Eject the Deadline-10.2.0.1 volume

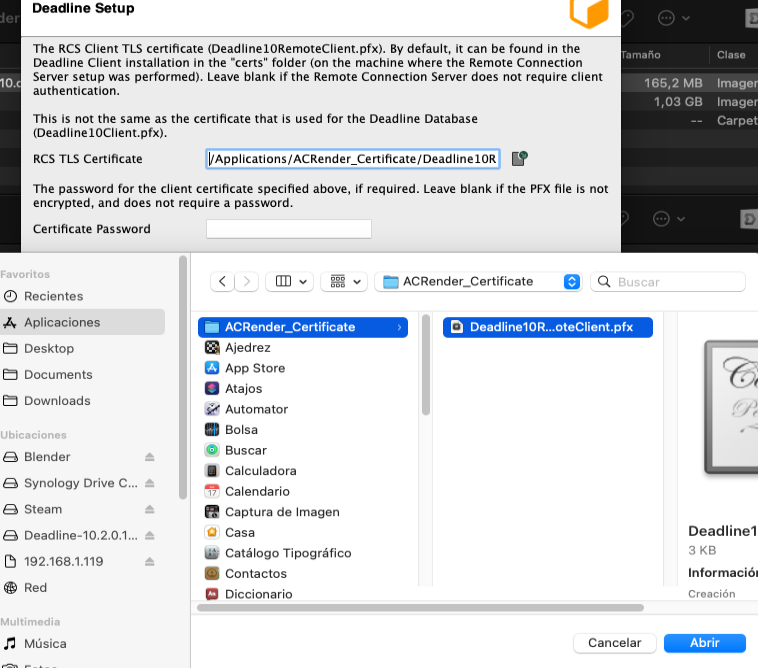pyautogui.click(x=149, y=535)
